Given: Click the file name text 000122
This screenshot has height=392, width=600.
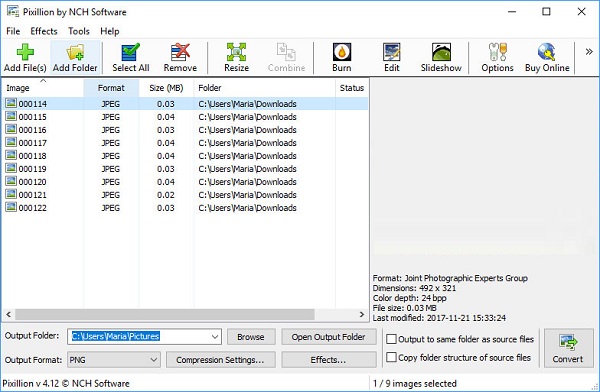Looking at the screenshot, I should pos(33,208).
